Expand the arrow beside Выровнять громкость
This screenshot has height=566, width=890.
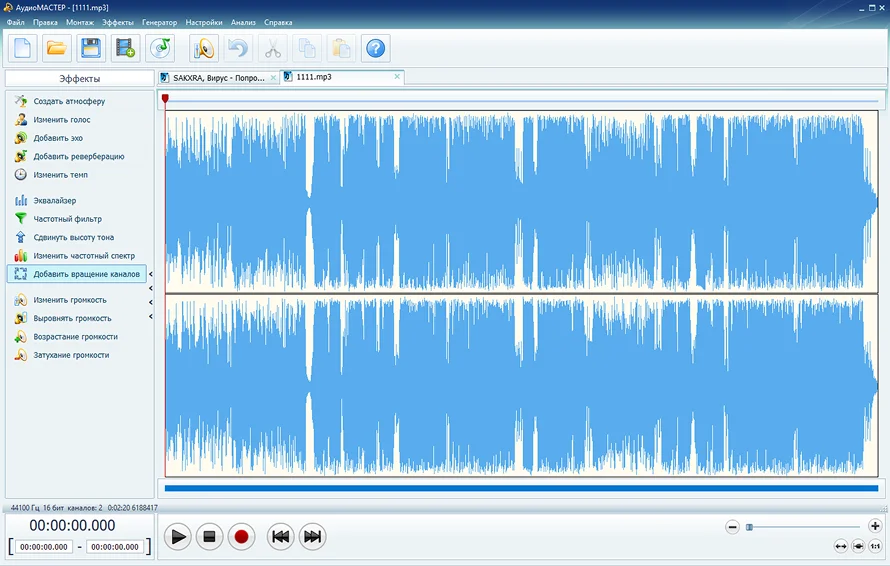pyautogui.click(x=150, y=317)
